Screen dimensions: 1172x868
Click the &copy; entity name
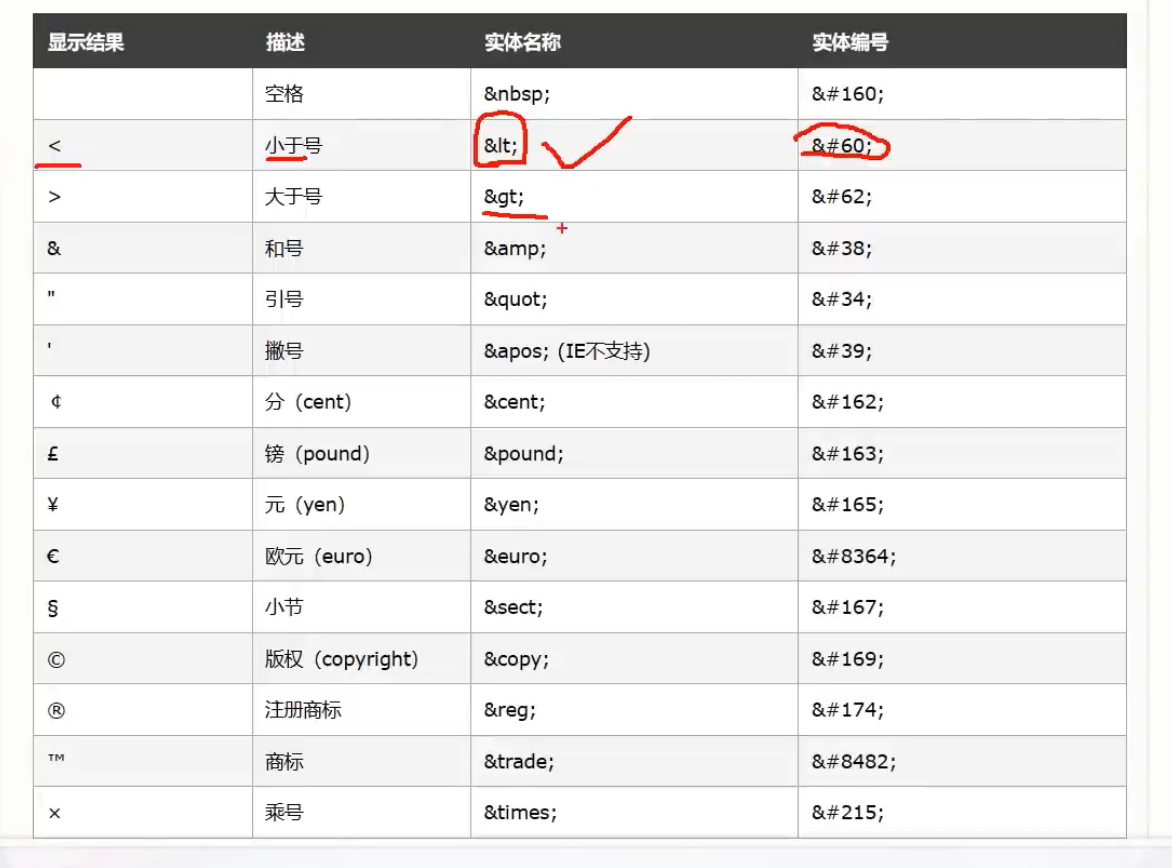click(x=516, y=659)
